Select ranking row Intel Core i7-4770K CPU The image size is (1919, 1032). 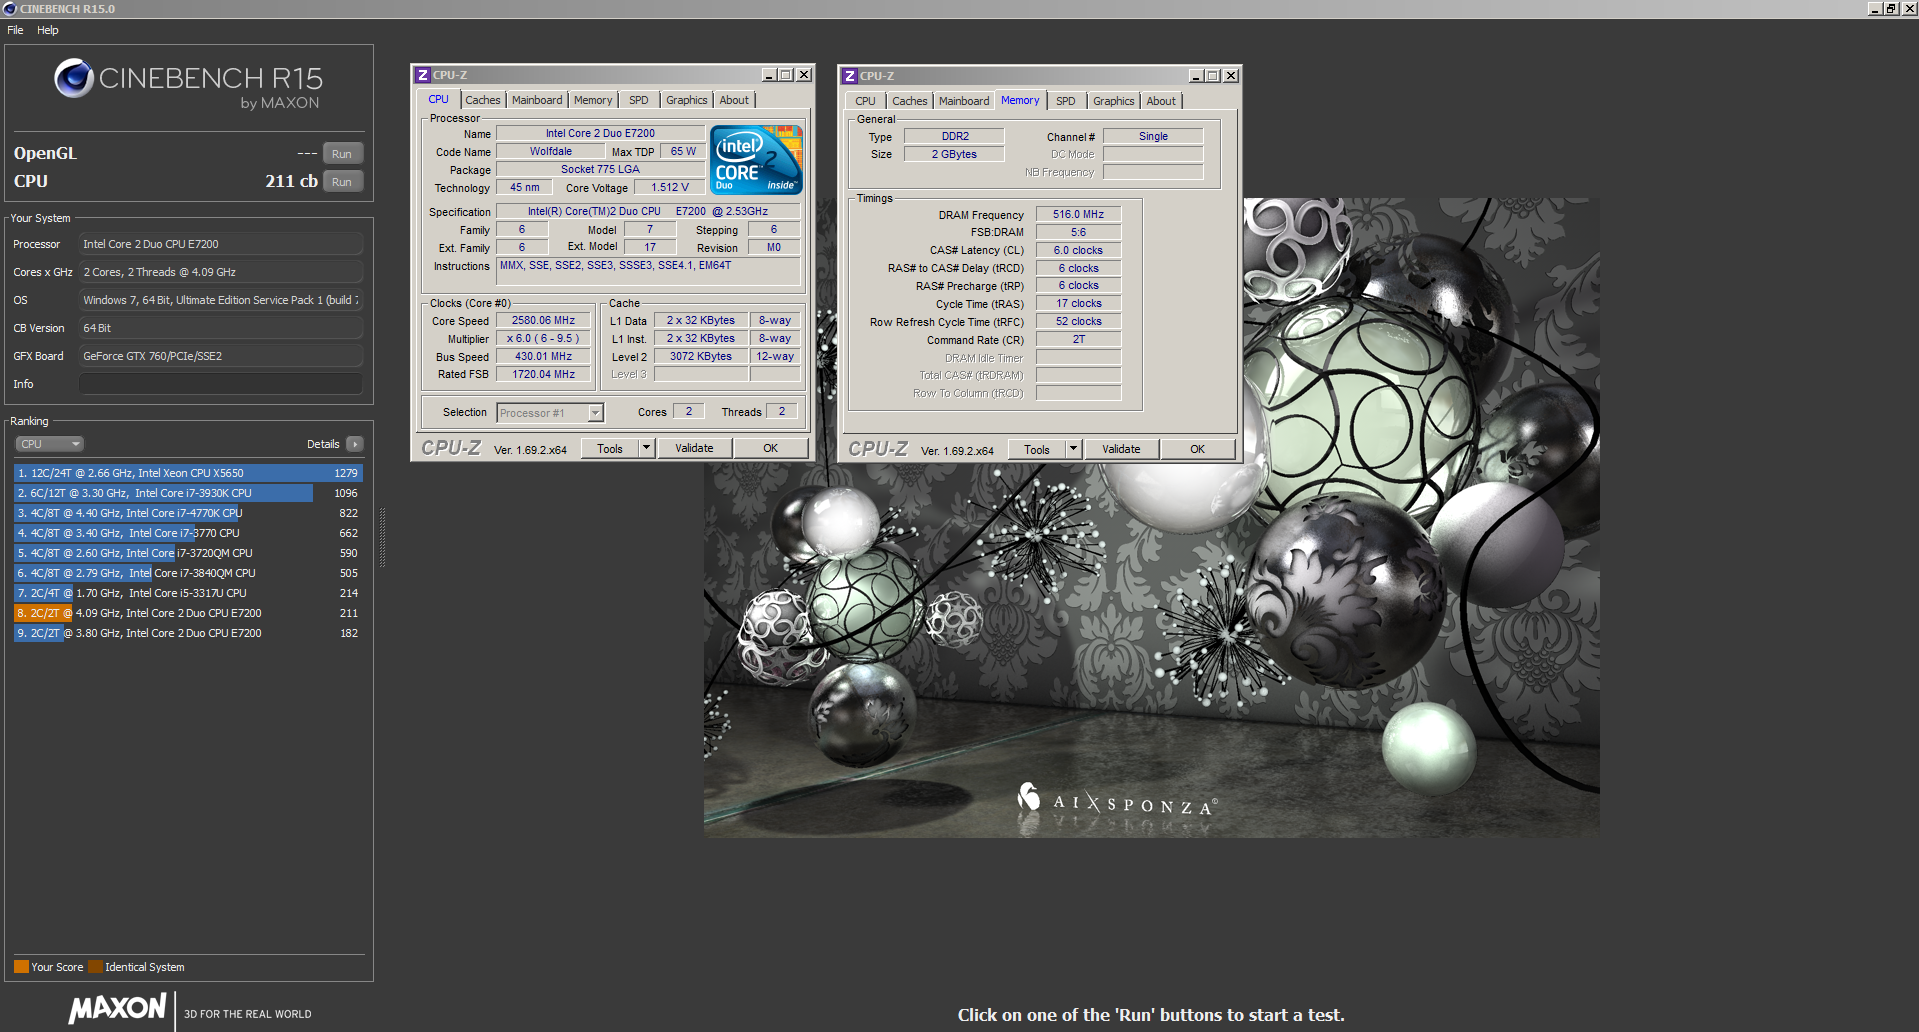coord(188,513)
